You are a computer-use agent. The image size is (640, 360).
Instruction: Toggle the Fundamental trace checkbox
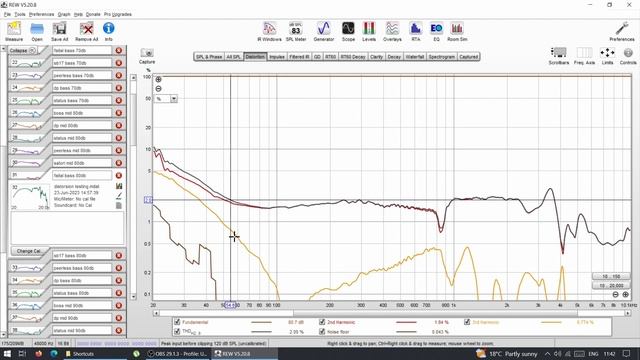click(x=177, y=322)
